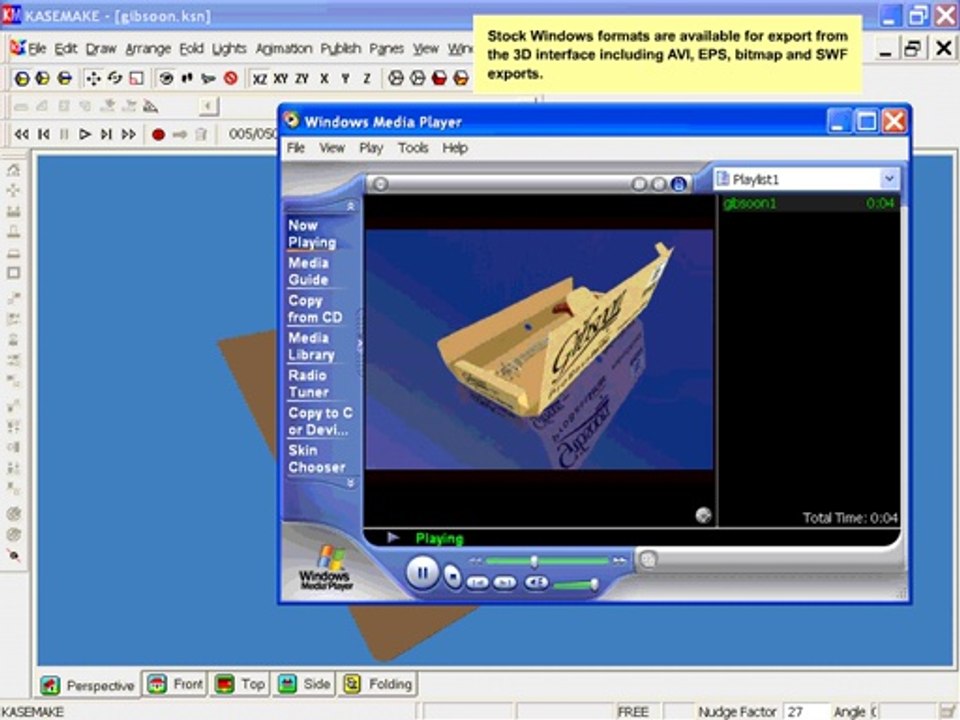Image resolution: width=960 pixels, height=720 pixels.
Task: Click the red prohibition circle icon
Action: 230,78
